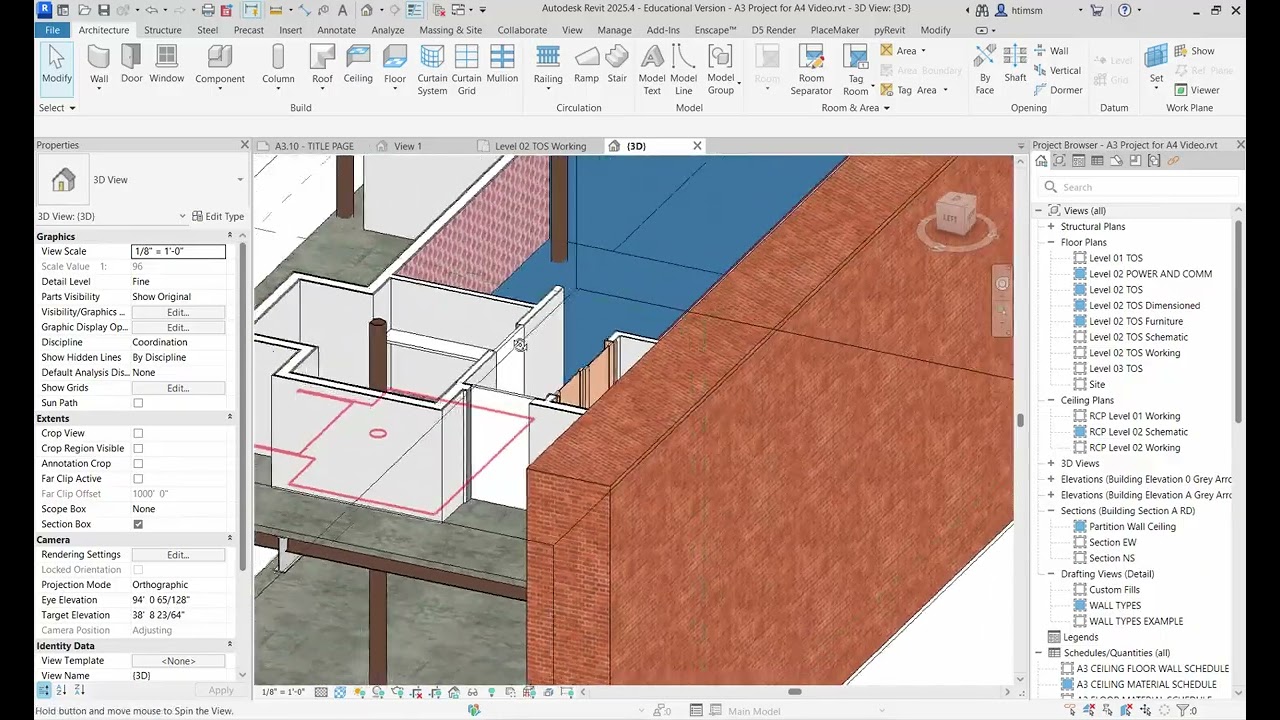Viewport: 1280px width, 720px height.
Task: Open the Area tool dropdown
Action: 923,51
